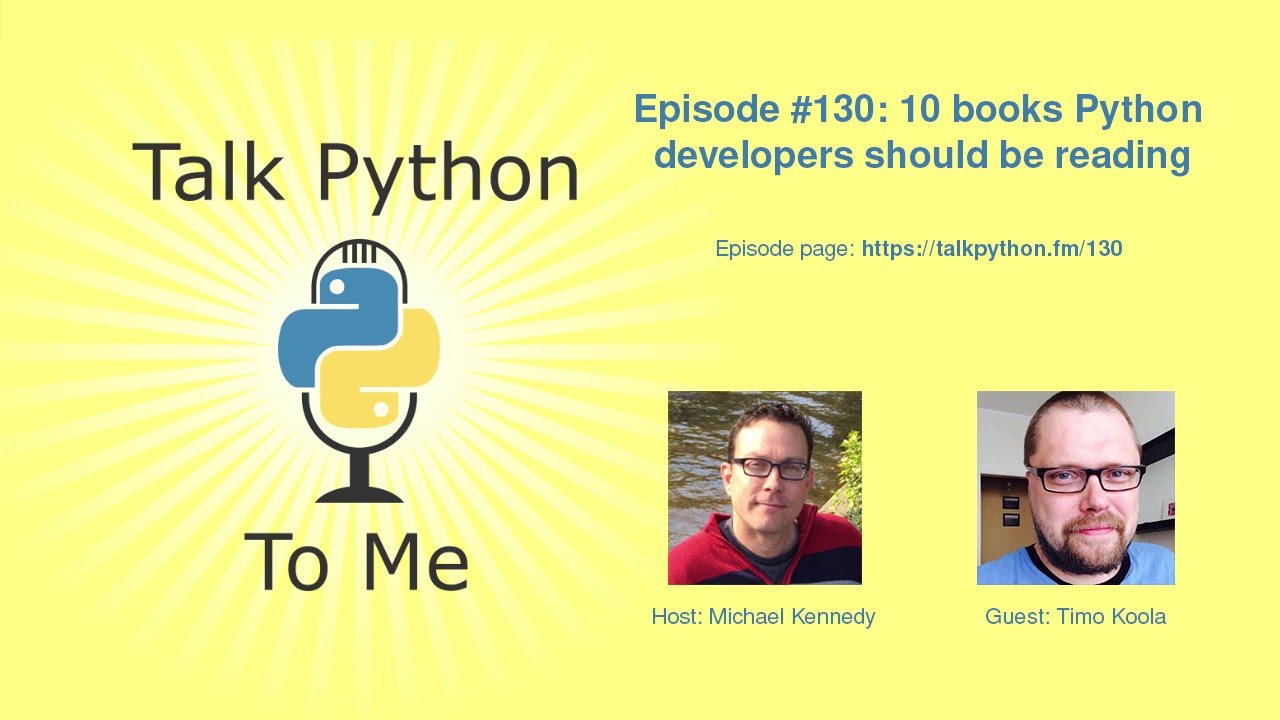Screen dimensions: 1280x720
Task: Select the episode #130 title heading
Action: tap(919, 132)
